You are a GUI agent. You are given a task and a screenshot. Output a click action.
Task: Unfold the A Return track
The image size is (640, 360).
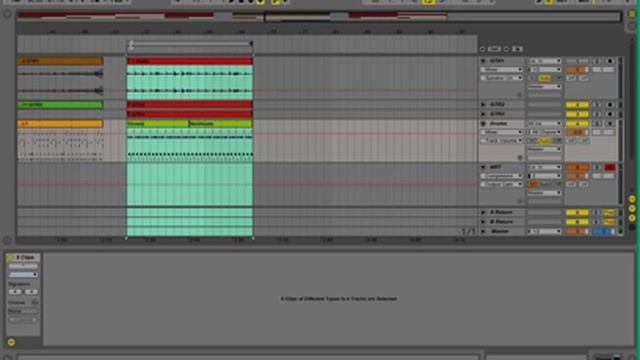[483, 212]
